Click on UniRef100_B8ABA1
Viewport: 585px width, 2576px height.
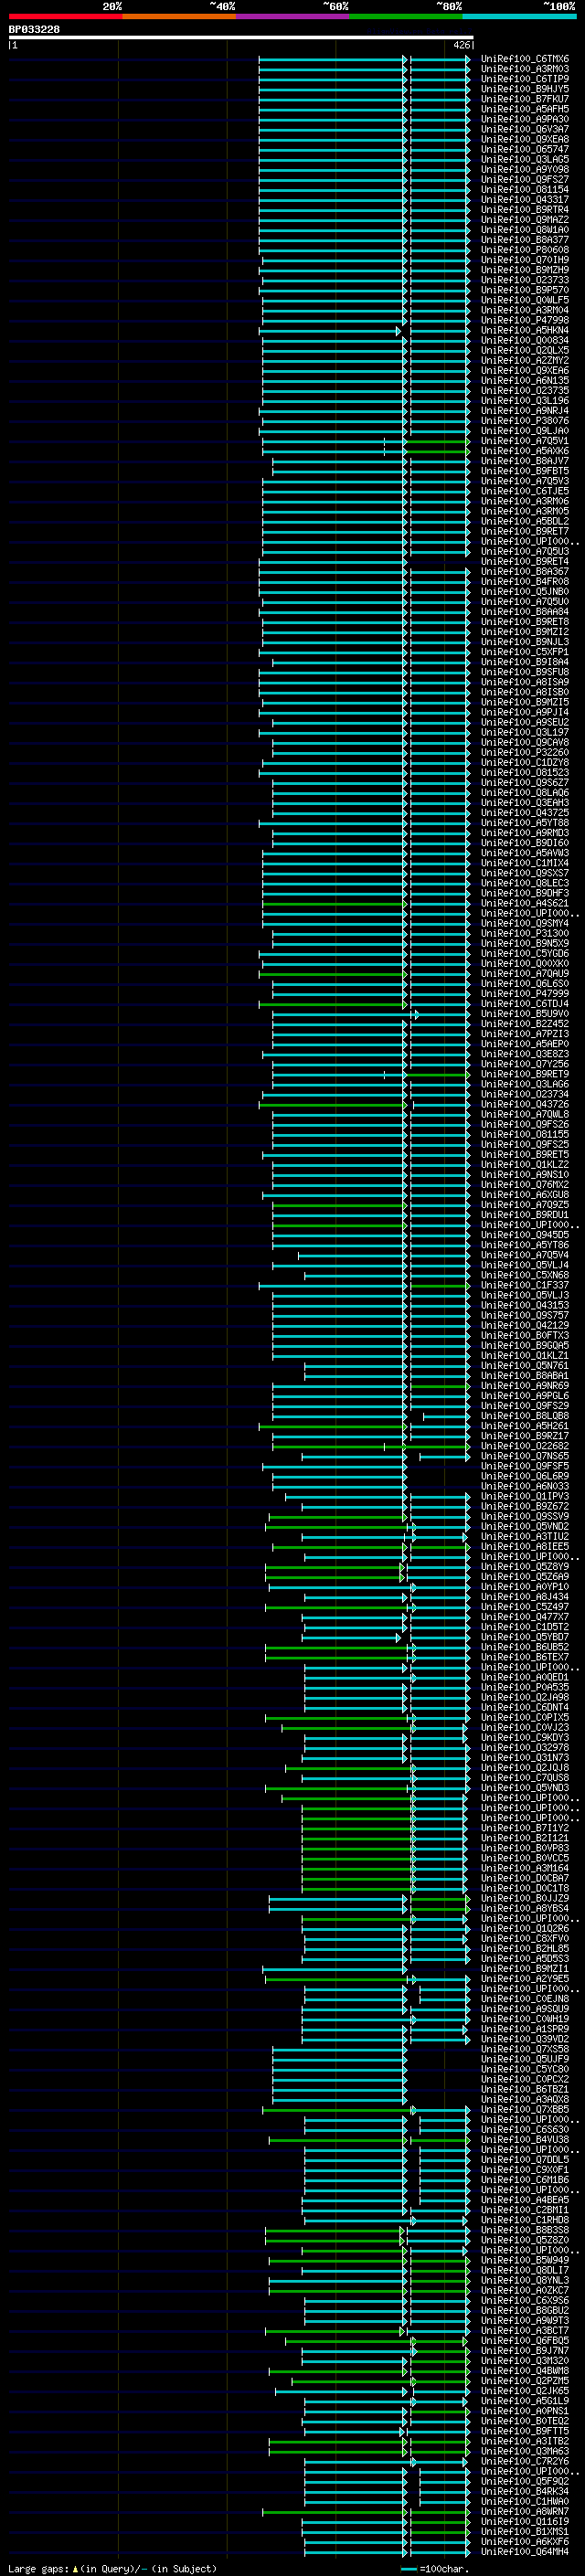[x=524, y=1376]
